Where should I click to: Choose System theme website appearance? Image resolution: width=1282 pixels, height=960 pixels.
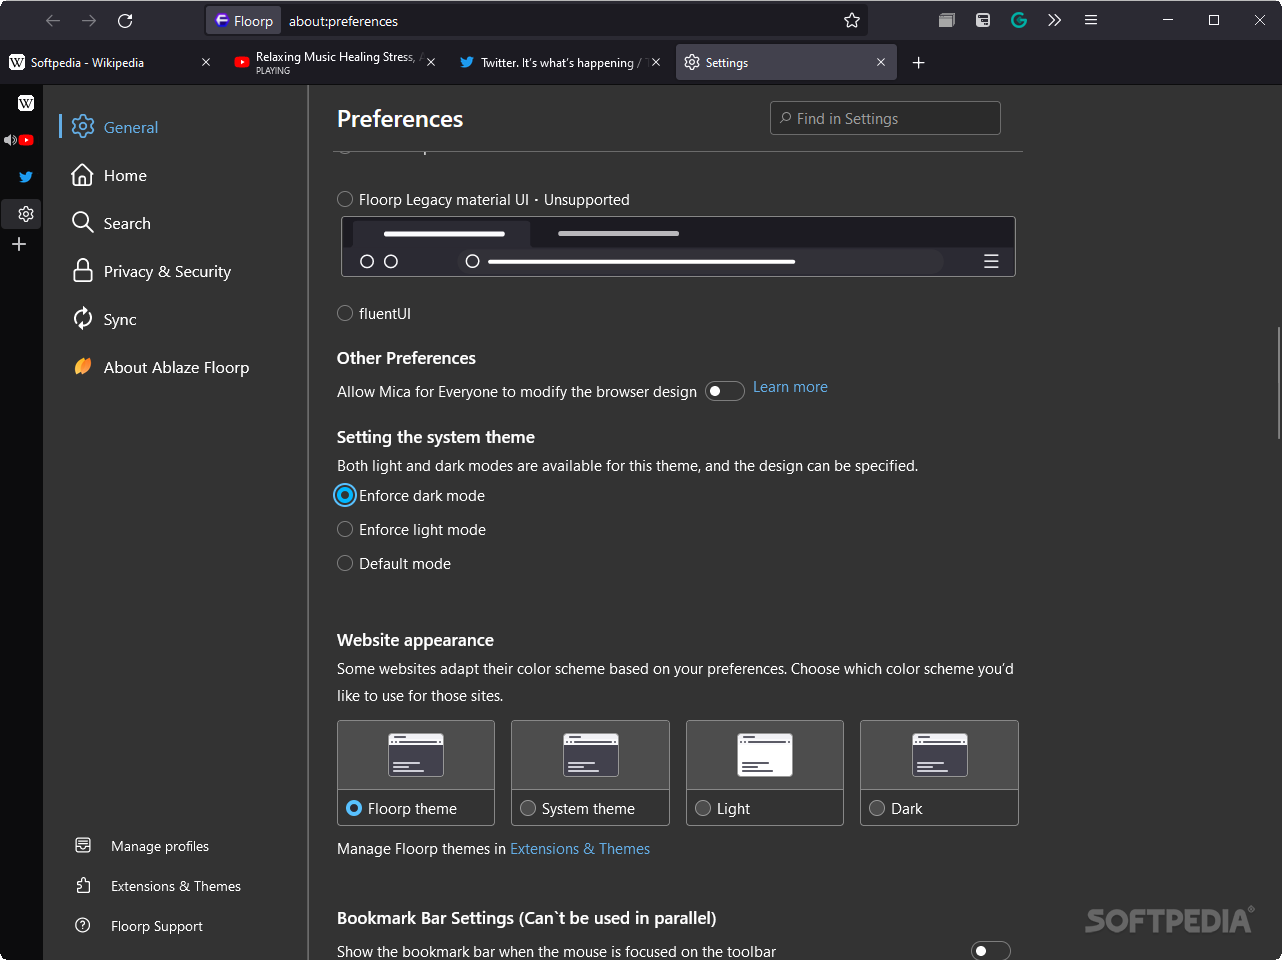click(590, 773)
